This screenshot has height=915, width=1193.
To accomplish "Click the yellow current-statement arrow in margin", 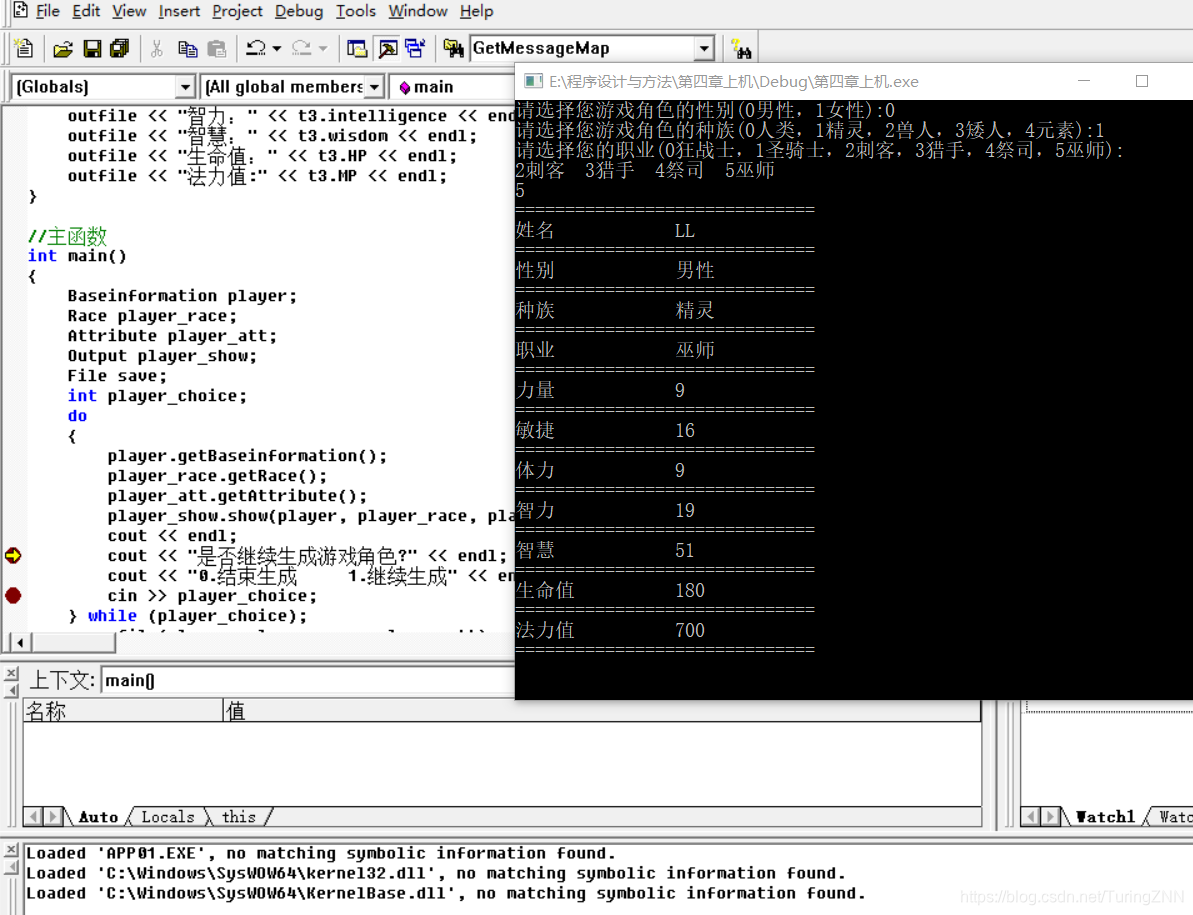I will (x=13, y=556).
